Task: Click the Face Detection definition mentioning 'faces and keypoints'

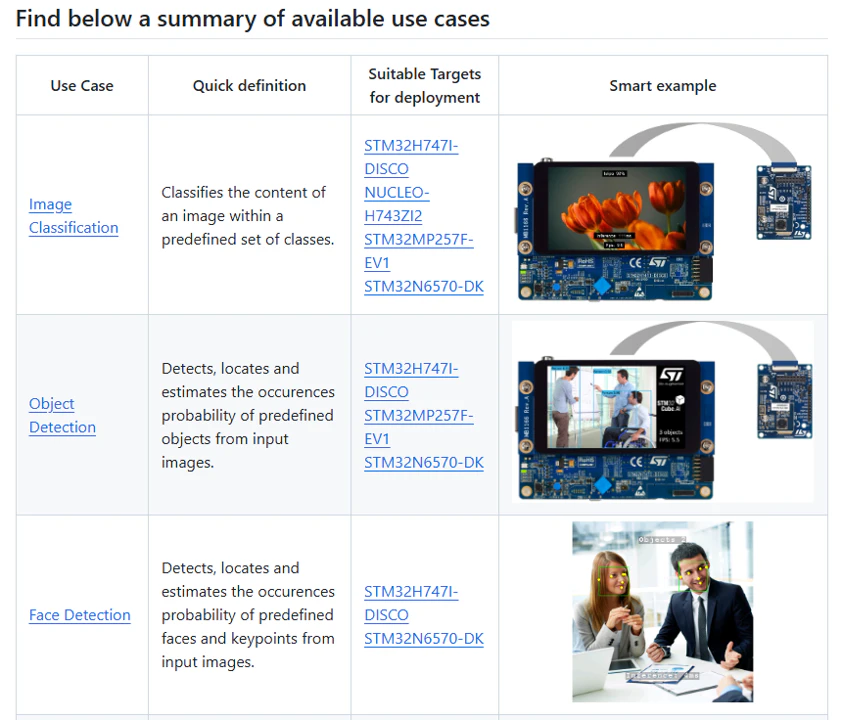Action: tap(248, 615)
